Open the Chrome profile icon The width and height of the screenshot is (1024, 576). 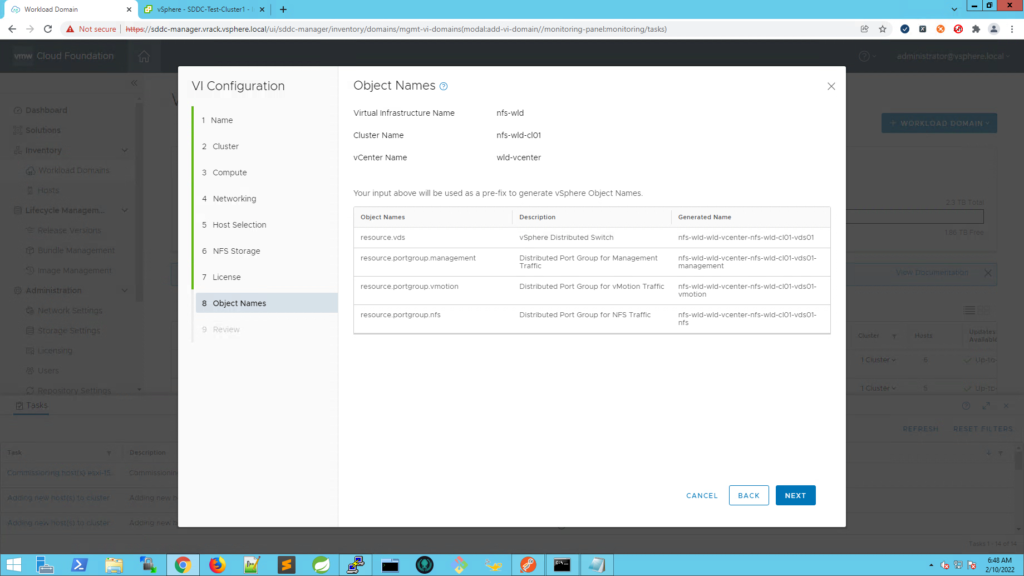tap(993, 29)
